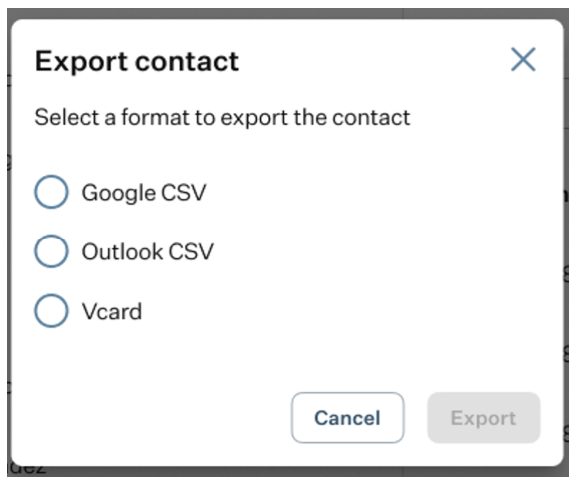The image size is (575, 480).
Task: Hit Export to download the contact
Action: [484, 418]
